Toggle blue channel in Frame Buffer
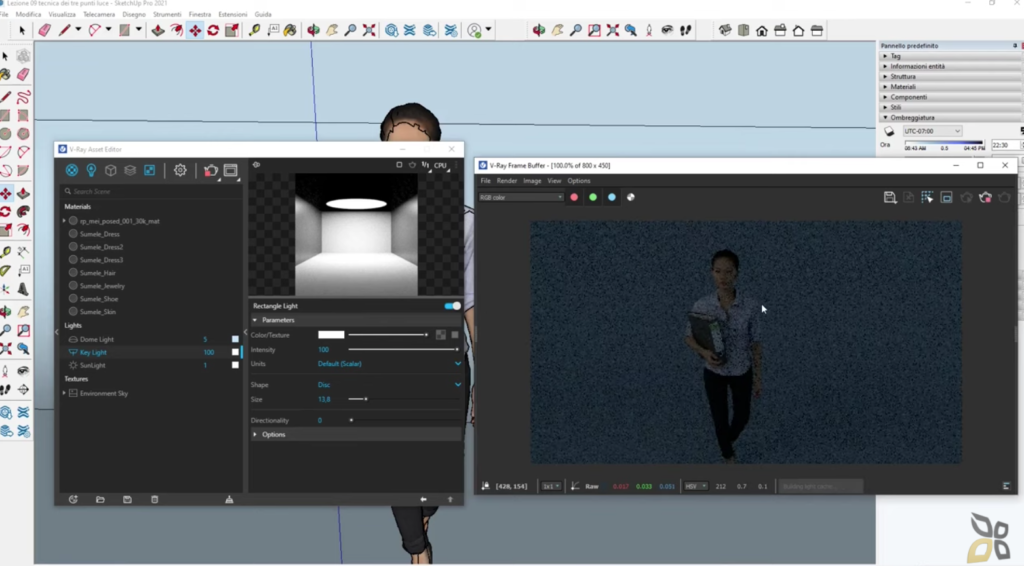The height and width of the screenshot is (566, 1024). pos(612,197)
